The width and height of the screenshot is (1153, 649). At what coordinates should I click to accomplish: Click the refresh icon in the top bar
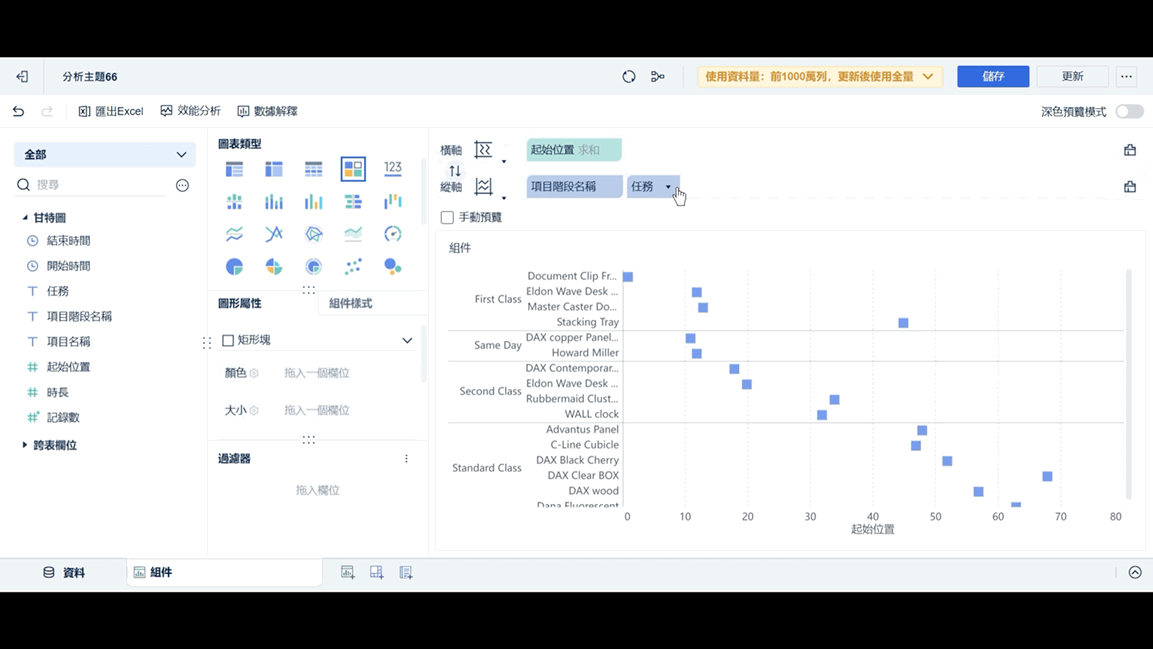pos(628,76)
